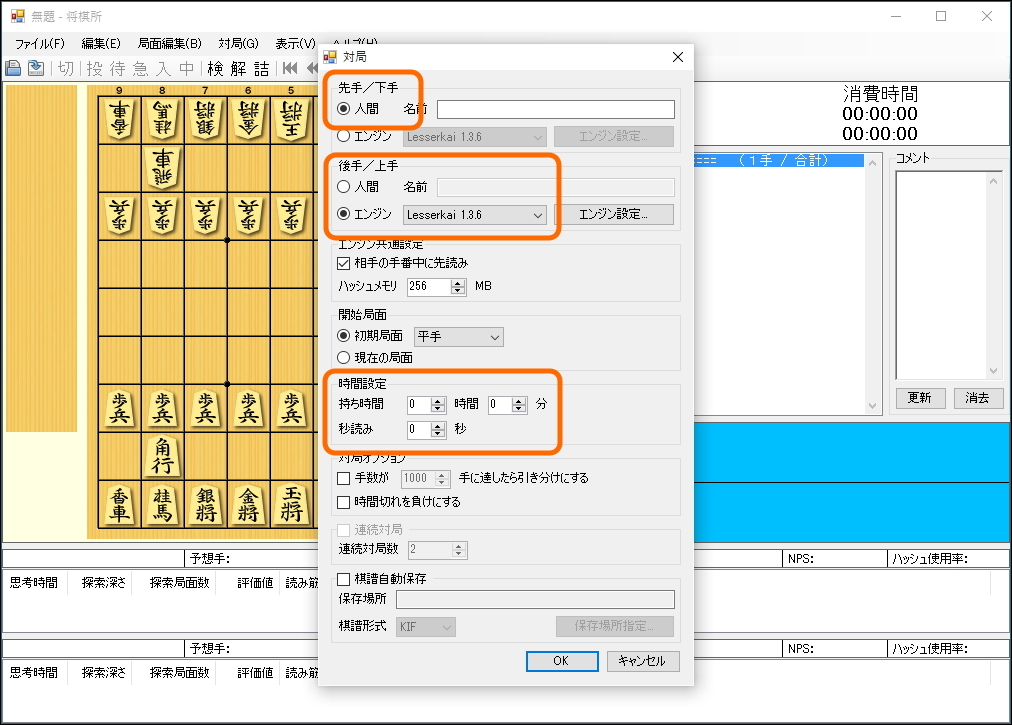Open the 開始局面 平手 dropdown
The image size is (1012, 725).
(495, 338)
